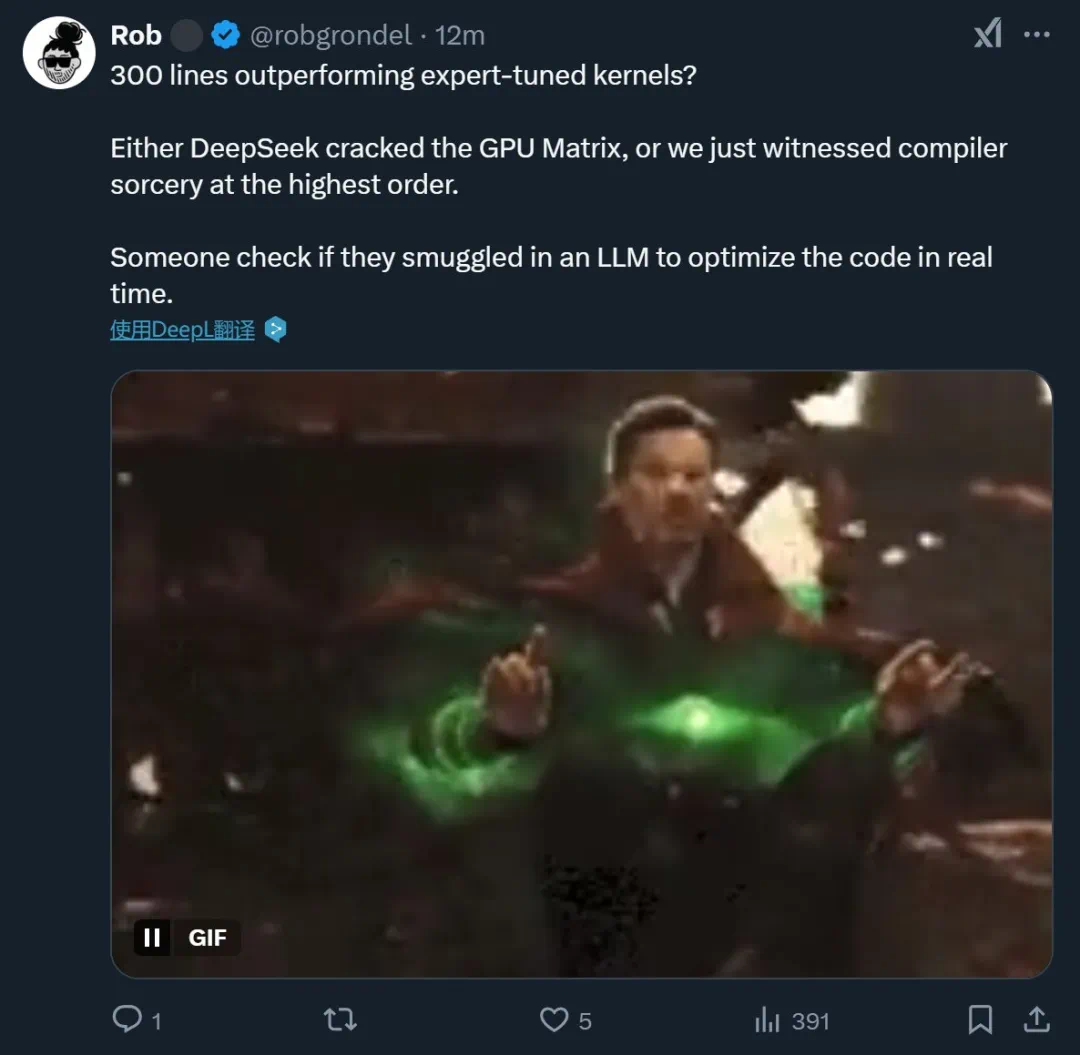The image size is (1080, 1055).
Task: Click the display name Rob
Action: pyautogui.click(x=135, y=36)
